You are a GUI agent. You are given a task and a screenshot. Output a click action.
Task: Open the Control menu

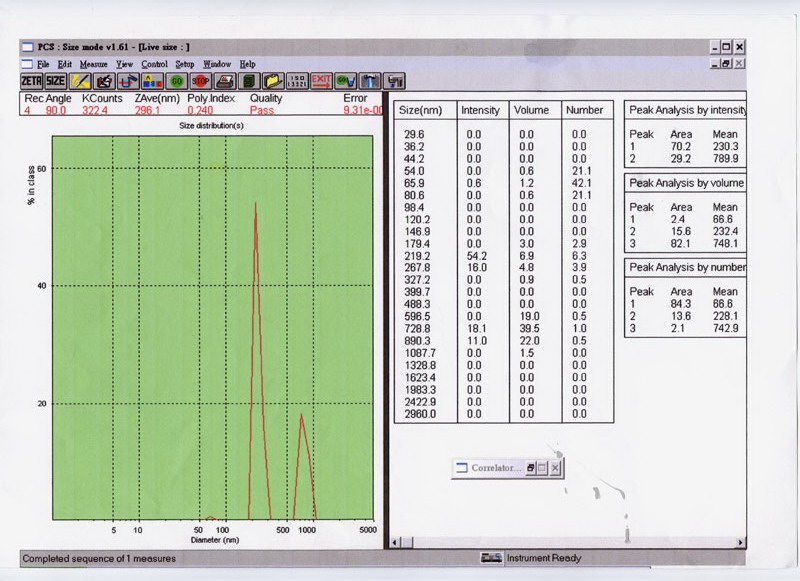point(154,64)
